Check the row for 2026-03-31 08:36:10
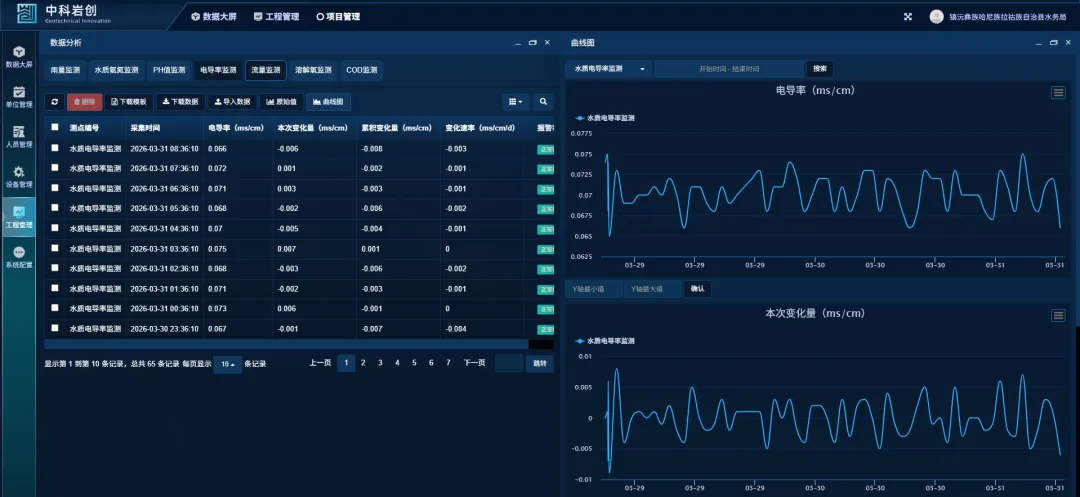 pos(55,149)
